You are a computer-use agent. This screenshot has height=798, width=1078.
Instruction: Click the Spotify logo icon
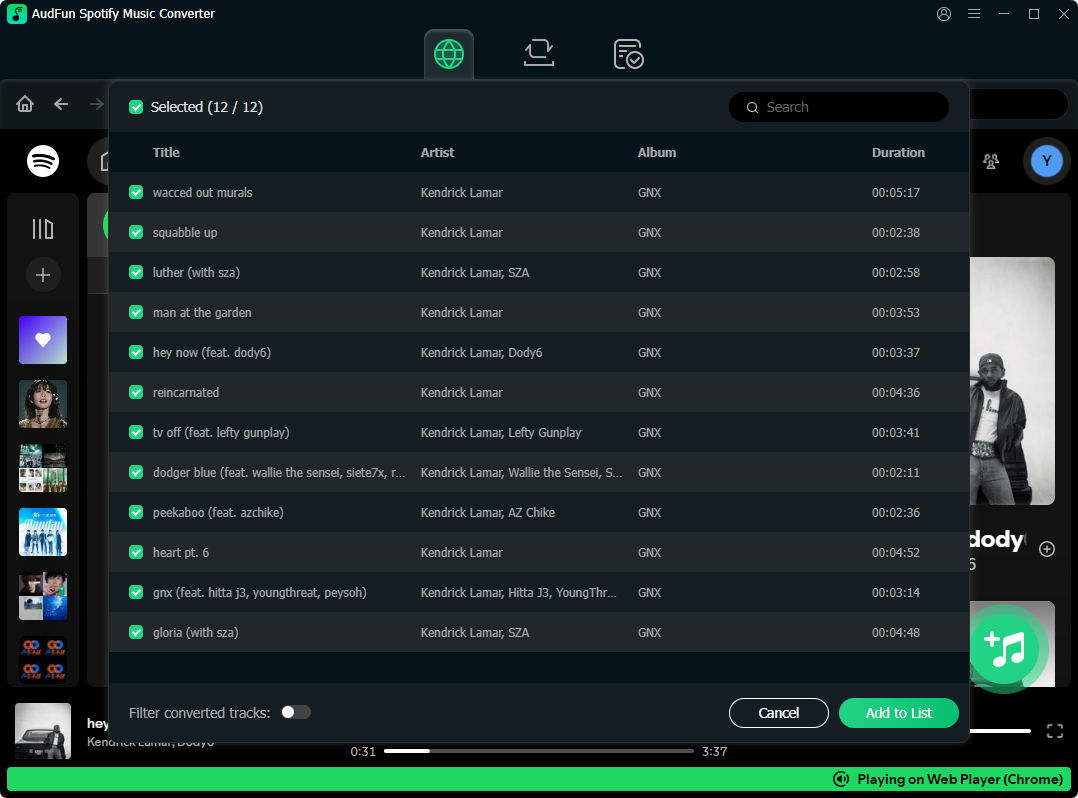click(43, 161)
